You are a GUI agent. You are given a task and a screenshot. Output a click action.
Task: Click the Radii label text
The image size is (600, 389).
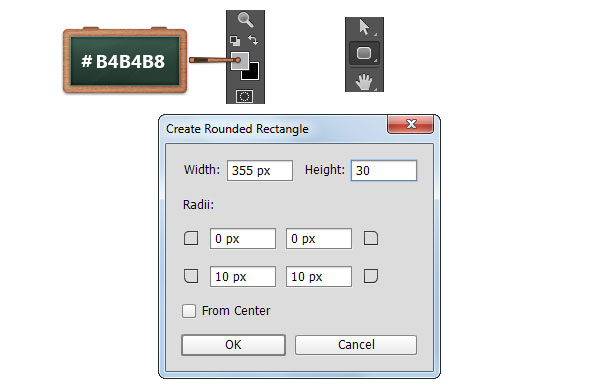pyautogui.click(x=198, y=205)
